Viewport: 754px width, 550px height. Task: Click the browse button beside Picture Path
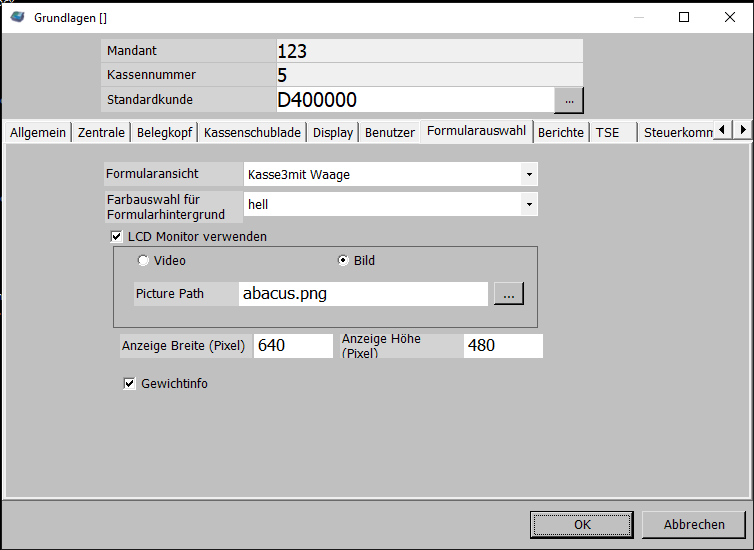point(508,294)
